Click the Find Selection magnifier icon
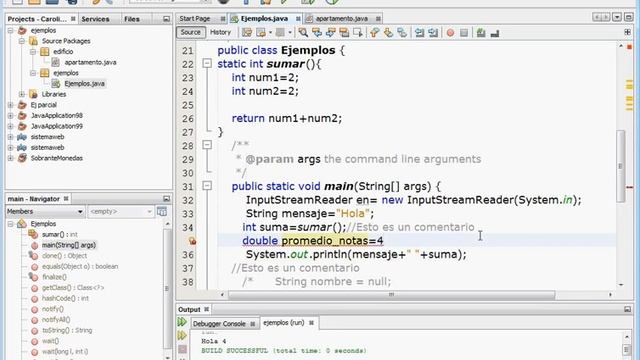The width and height of the screenshot is (640, 360). tap(303, 33)
